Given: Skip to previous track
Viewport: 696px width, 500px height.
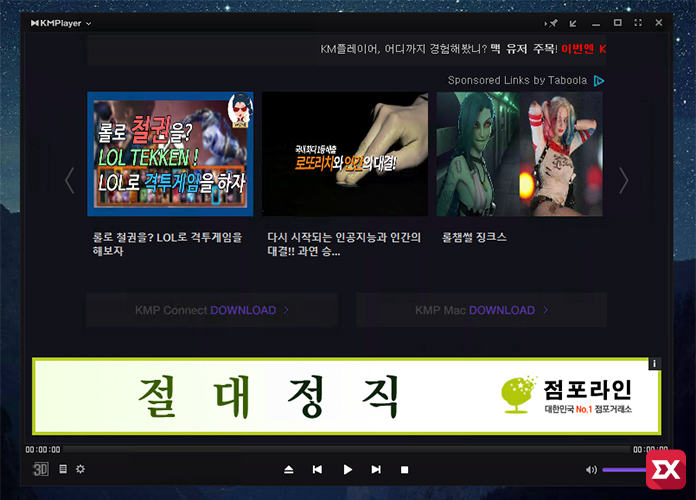Looking at the screenshot, I should (317, 469).
